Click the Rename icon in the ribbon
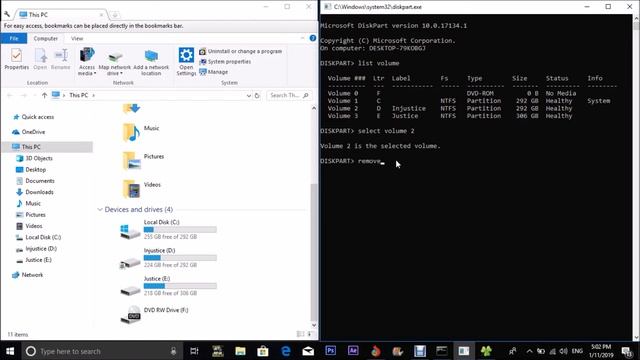The image size is (640, 360). (x=61, y=59)
